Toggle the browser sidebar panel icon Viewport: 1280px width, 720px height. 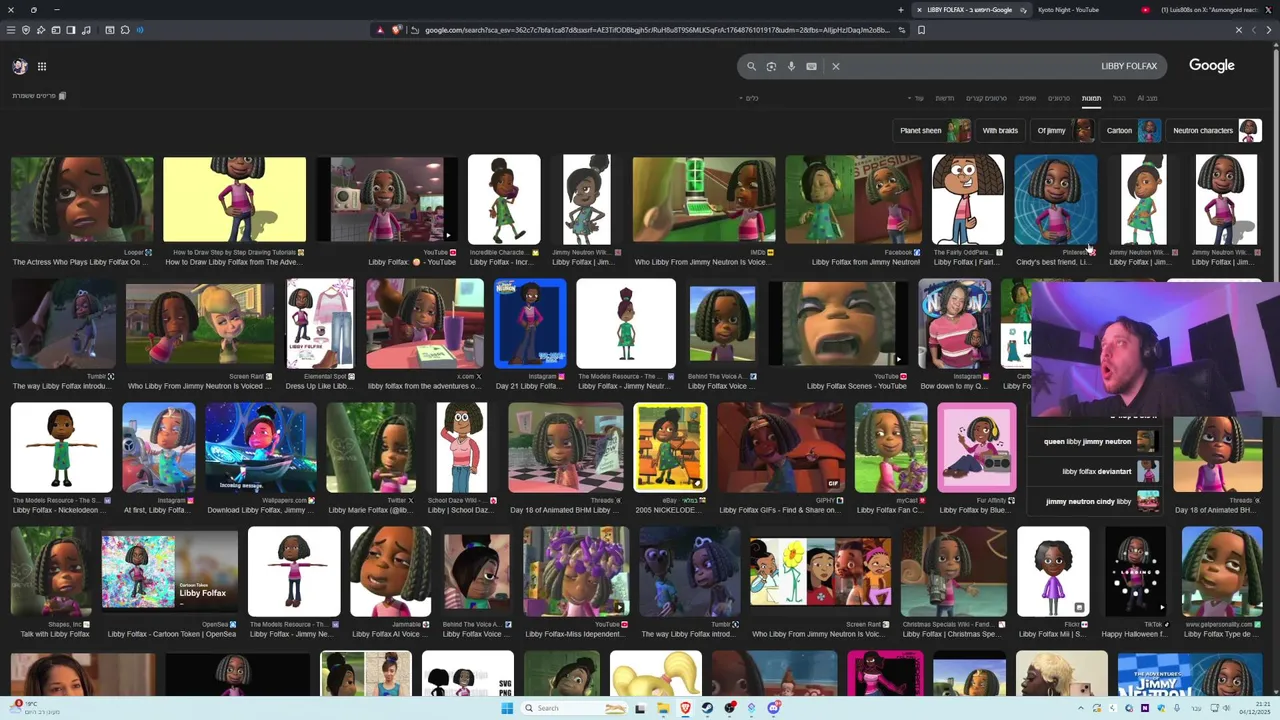click(71, 30)
